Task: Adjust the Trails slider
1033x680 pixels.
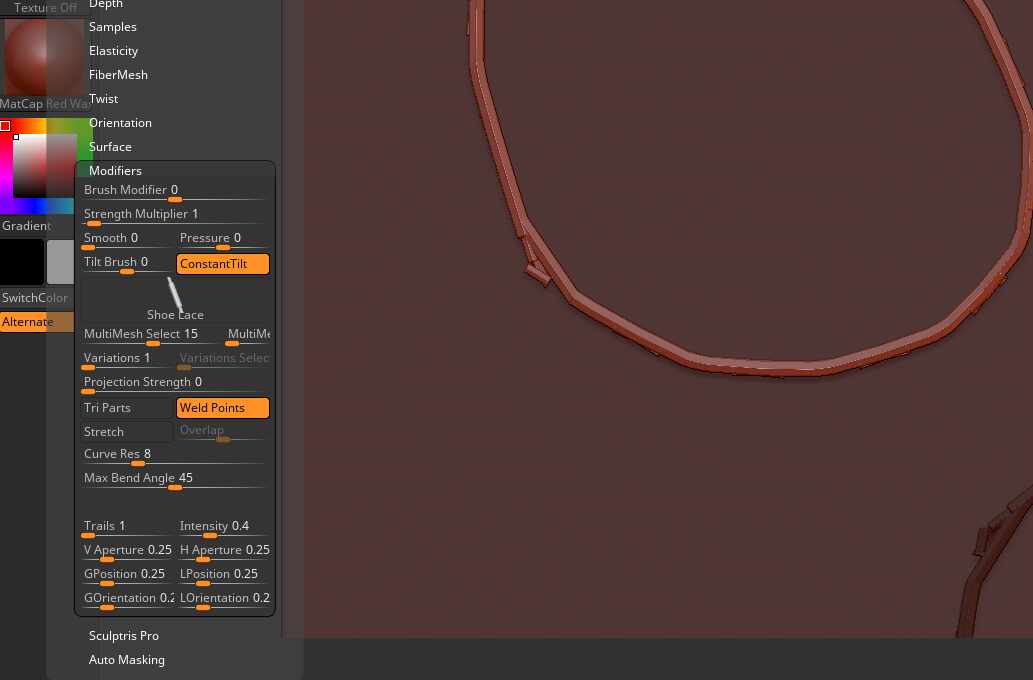Action: 127,528
